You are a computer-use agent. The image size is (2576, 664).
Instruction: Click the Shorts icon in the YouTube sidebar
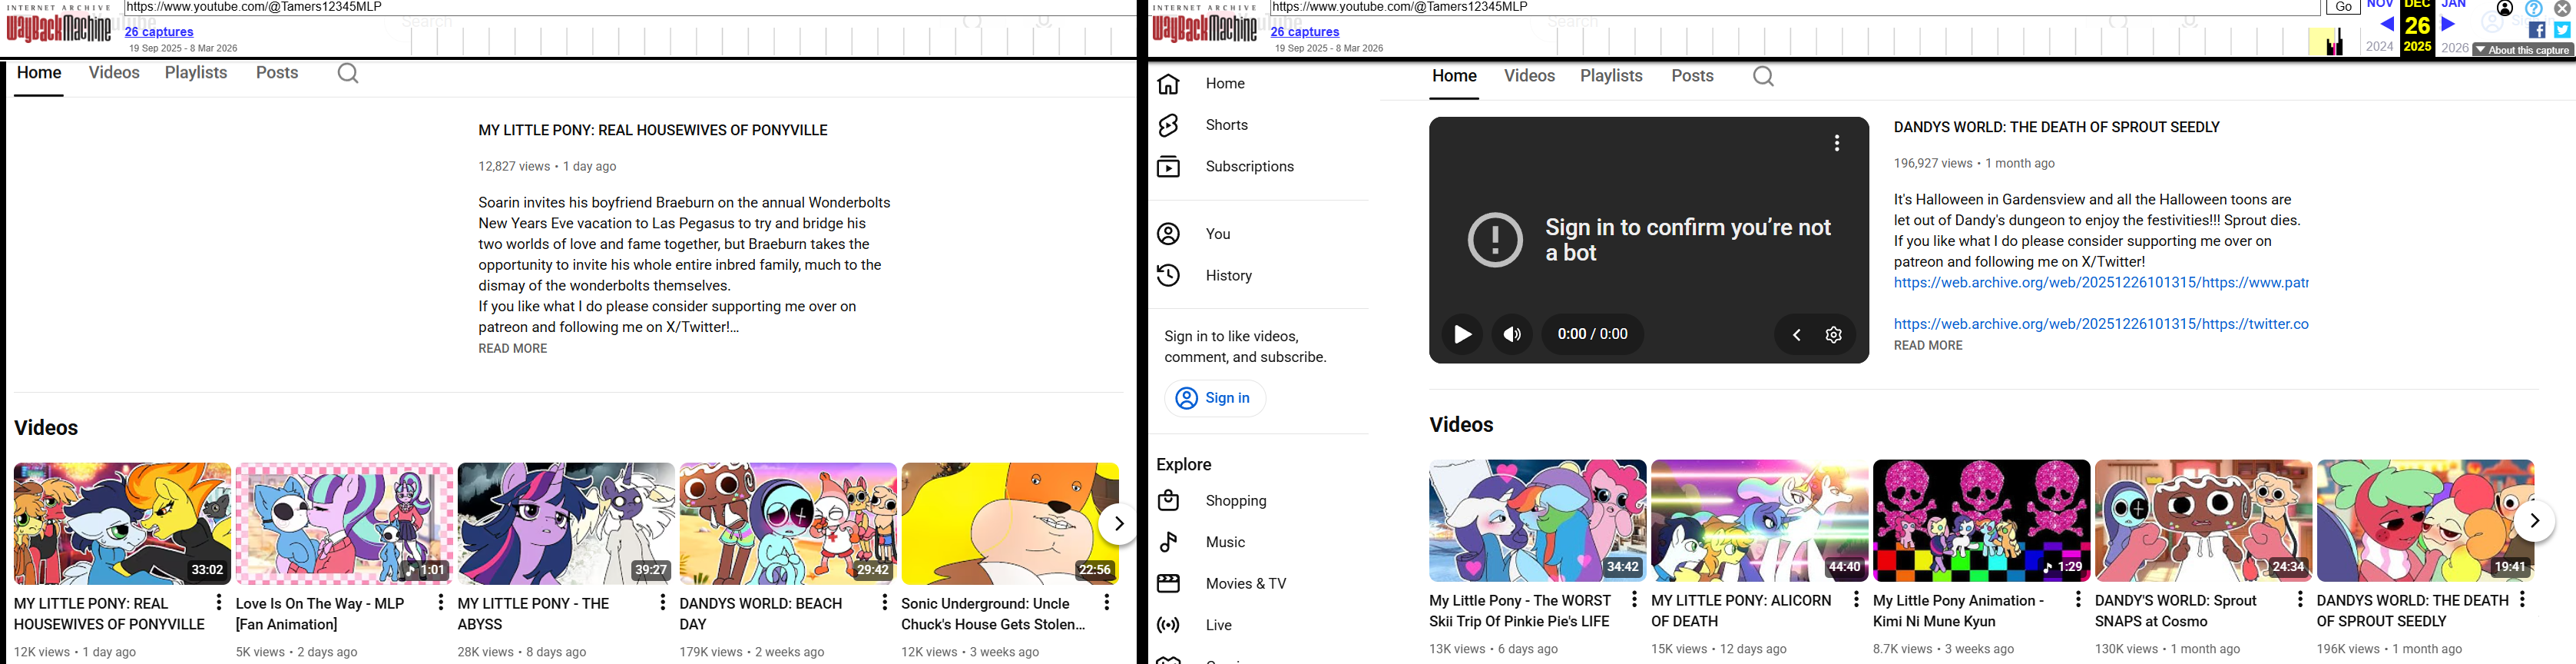tap(1168, 125)
